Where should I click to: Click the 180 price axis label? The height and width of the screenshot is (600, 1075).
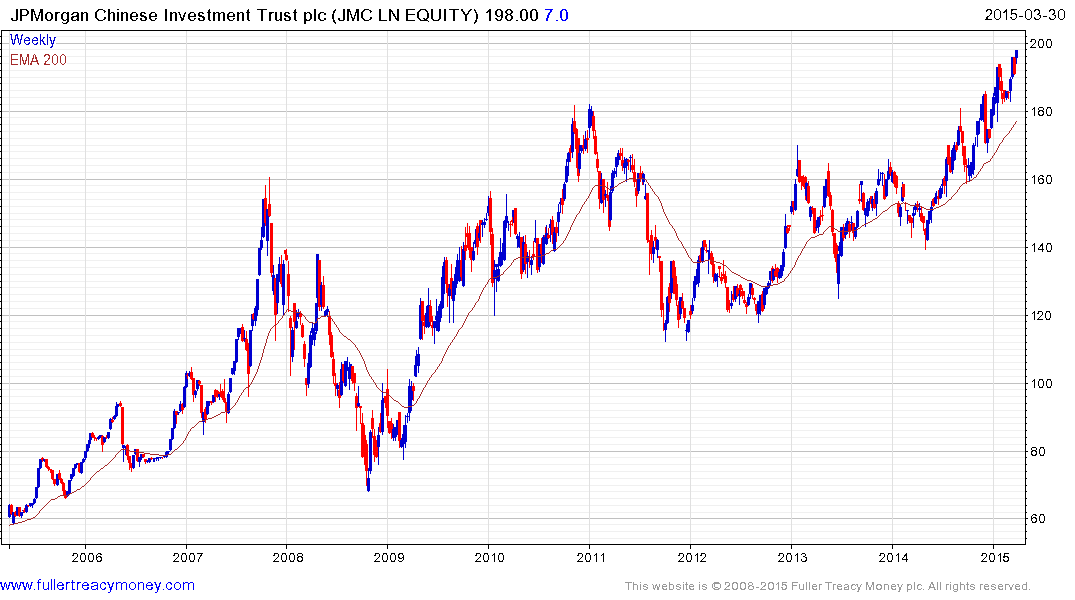pos(1041,112)
